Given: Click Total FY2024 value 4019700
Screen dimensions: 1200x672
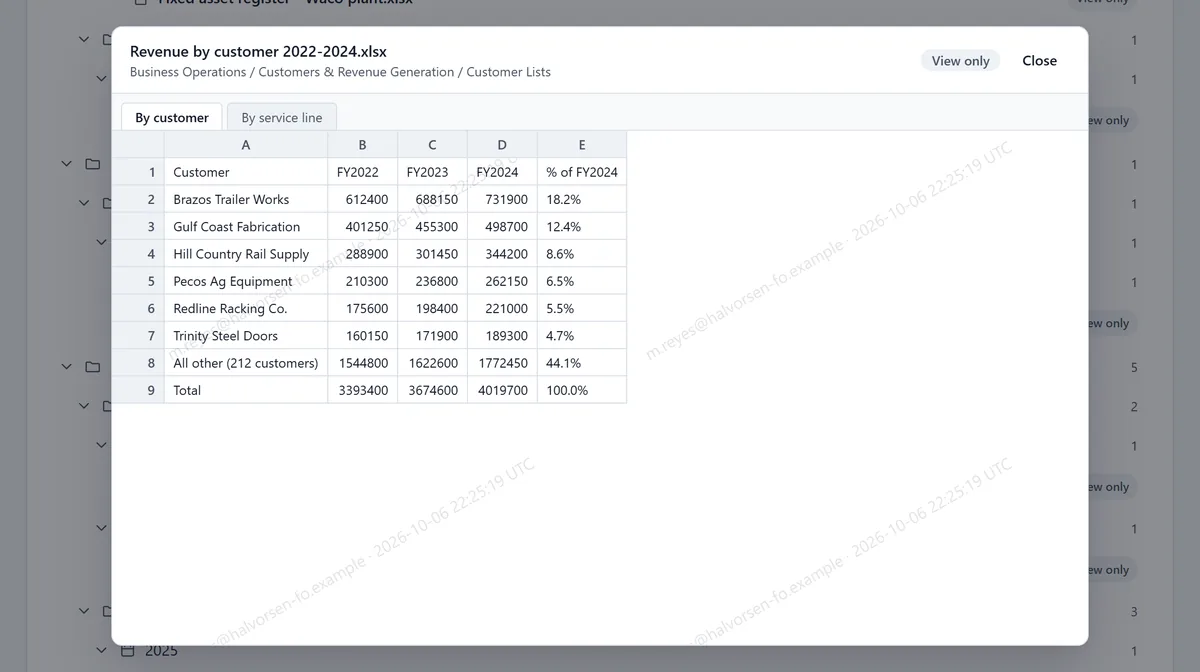Looking at the screenshot, I should click(503, 390).
